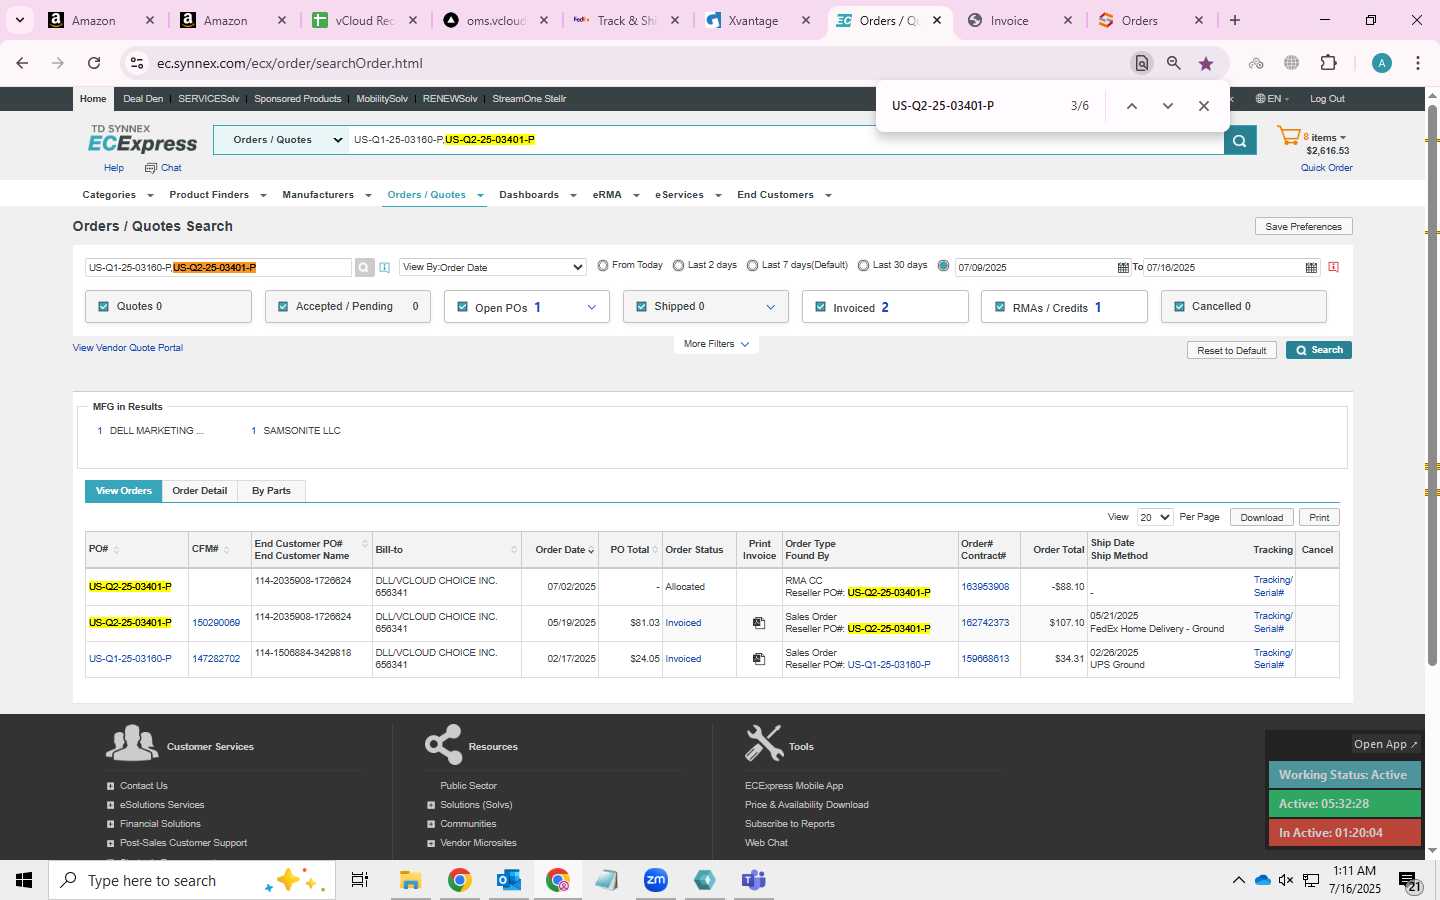The image size is (1440, 900).
Task: Toggle the Open POs checkbox
Action: [x=462, y=307]
